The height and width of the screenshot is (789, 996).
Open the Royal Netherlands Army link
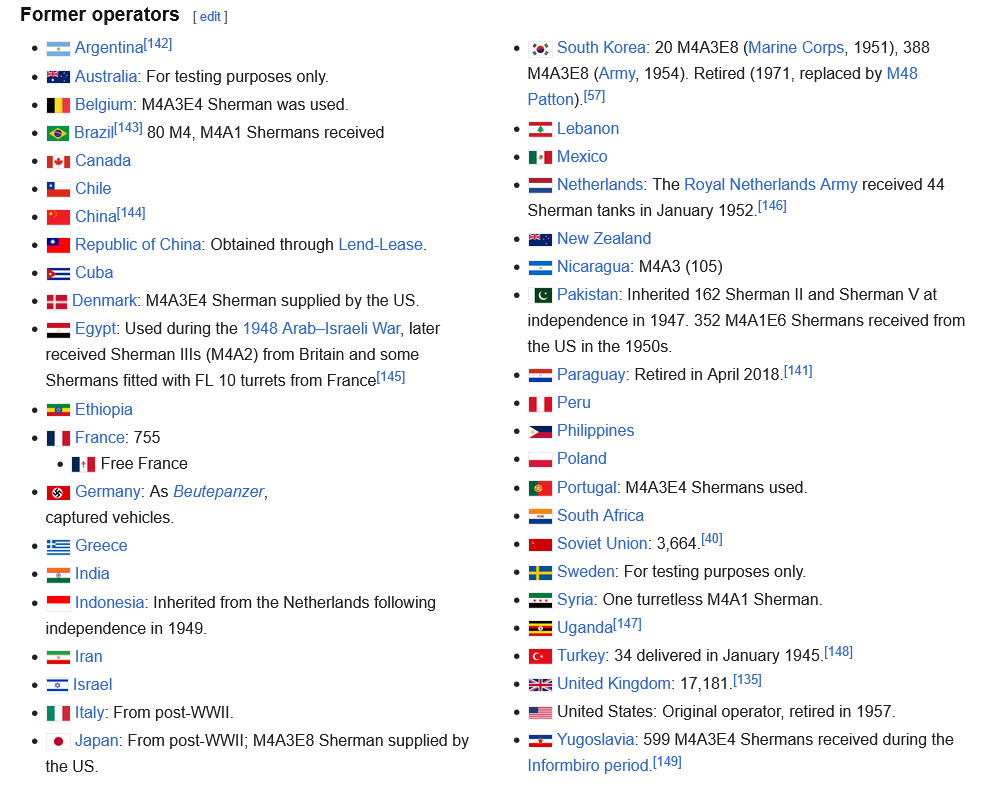pos(771,184)
